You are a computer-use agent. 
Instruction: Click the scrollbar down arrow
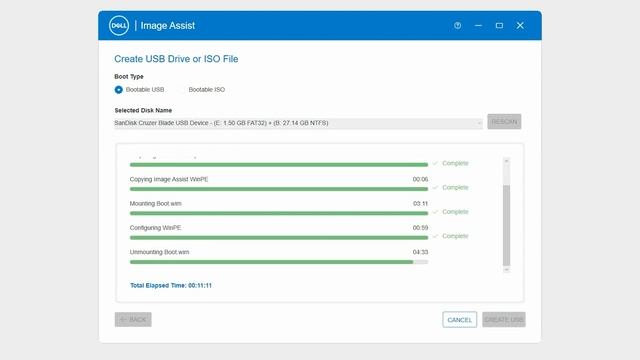click(x=507, y=269)
